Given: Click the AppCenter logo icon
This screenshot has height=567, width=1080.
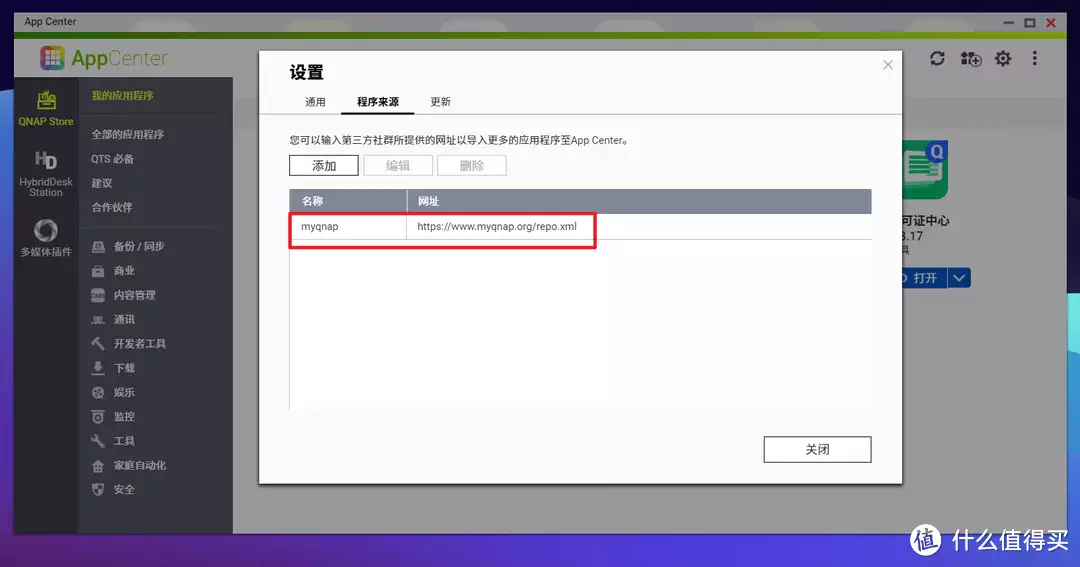Looking at the screenshot, I should click(x=52, y=58).
